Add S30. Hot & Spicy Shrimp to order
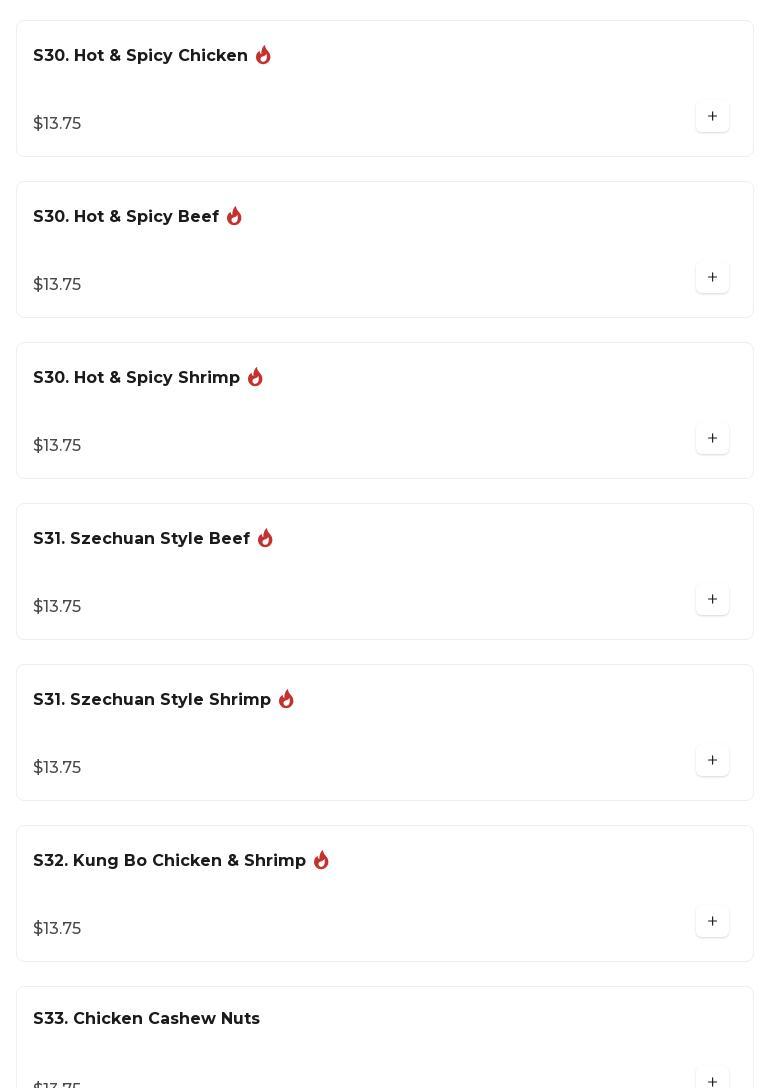This screenshot has height=1088, width=770. (x=712, y=439)
